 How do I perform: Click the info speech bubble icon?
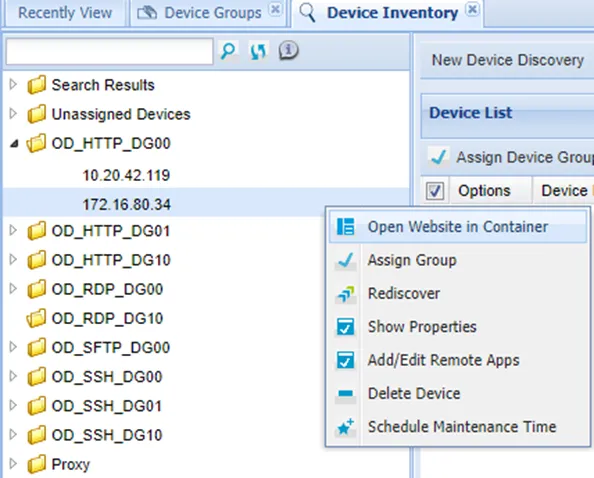tap(289, 50)
